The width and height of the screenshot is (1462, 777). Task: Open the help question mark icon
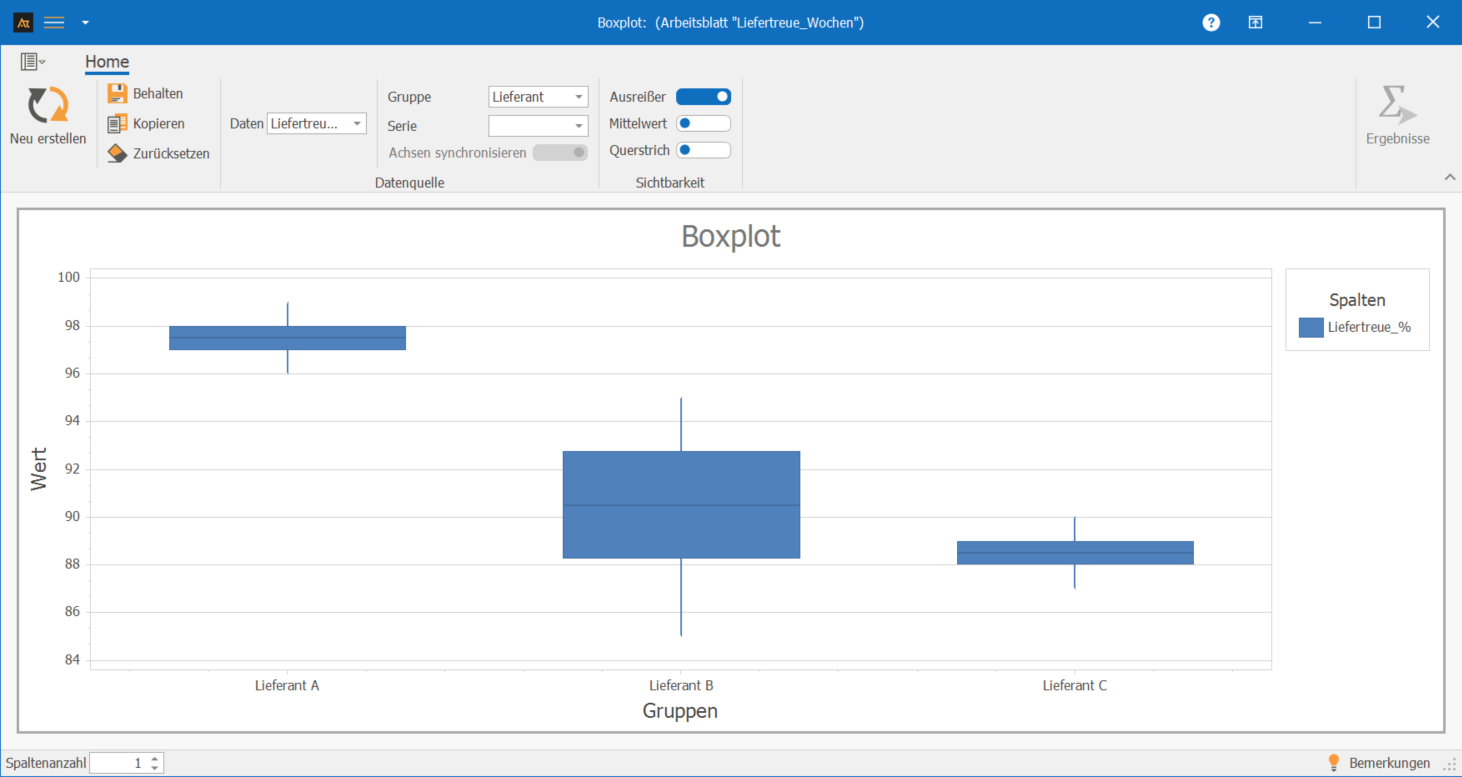click(1211, 22)
